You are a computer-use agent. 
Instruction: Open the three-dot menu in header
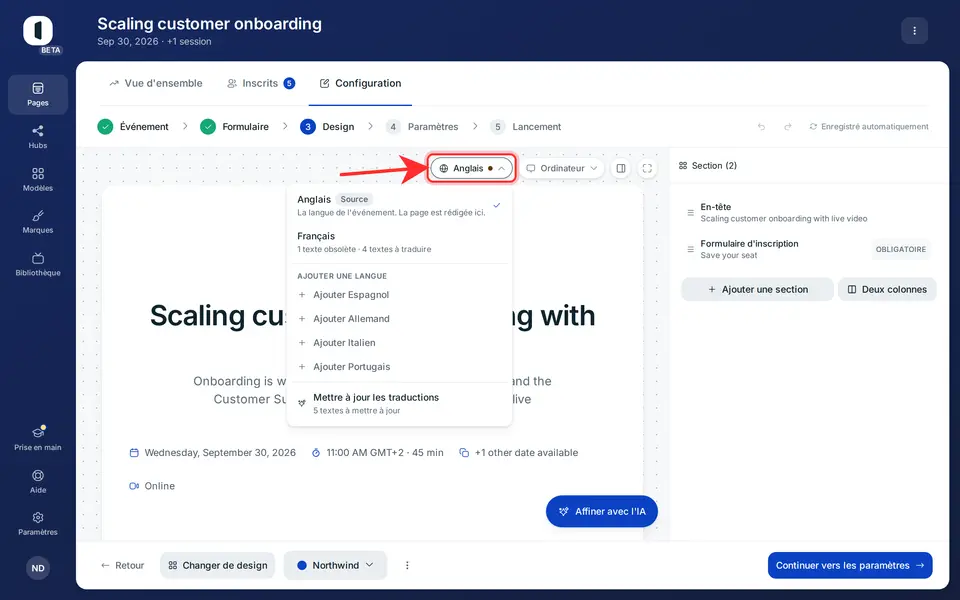coord(915,31)
